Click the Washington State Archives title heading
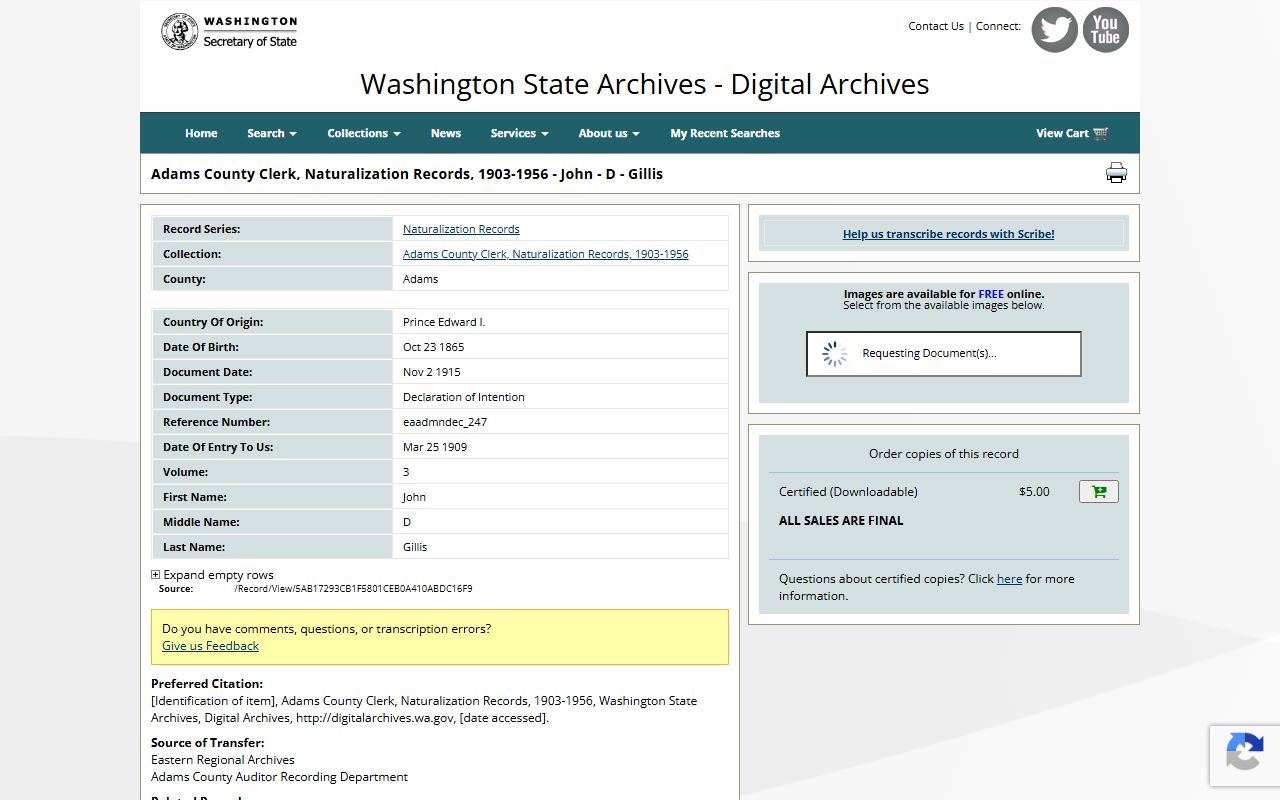Image resolution: width=1280 pixels, height=800 pixels. 645,84
